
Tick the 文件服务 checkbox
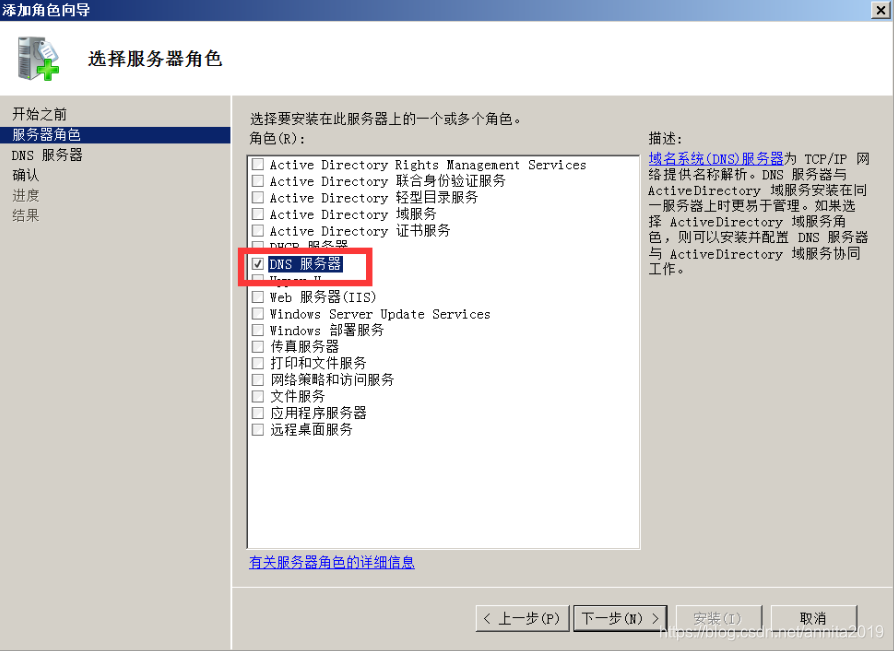[x=258, y=396]
